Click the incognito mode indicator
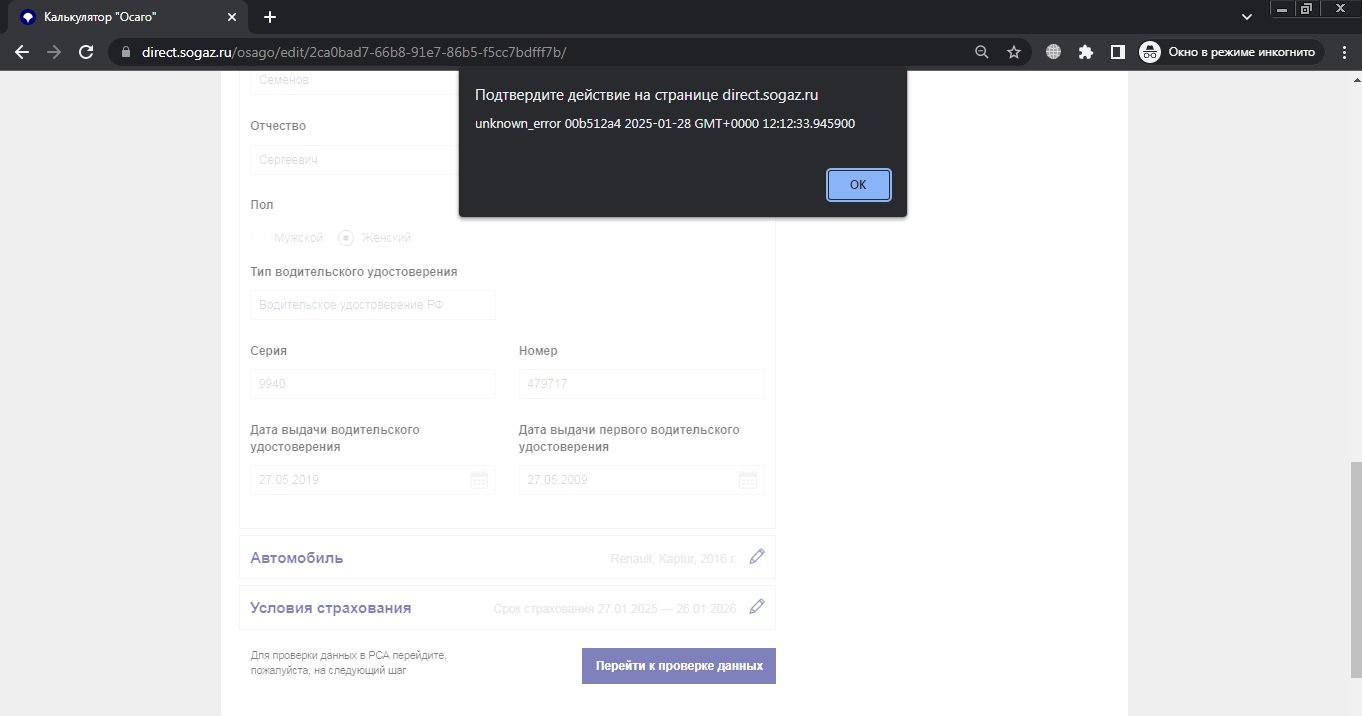The image size is (1362, 716). pyautogui.click(x=1231, y=52)
